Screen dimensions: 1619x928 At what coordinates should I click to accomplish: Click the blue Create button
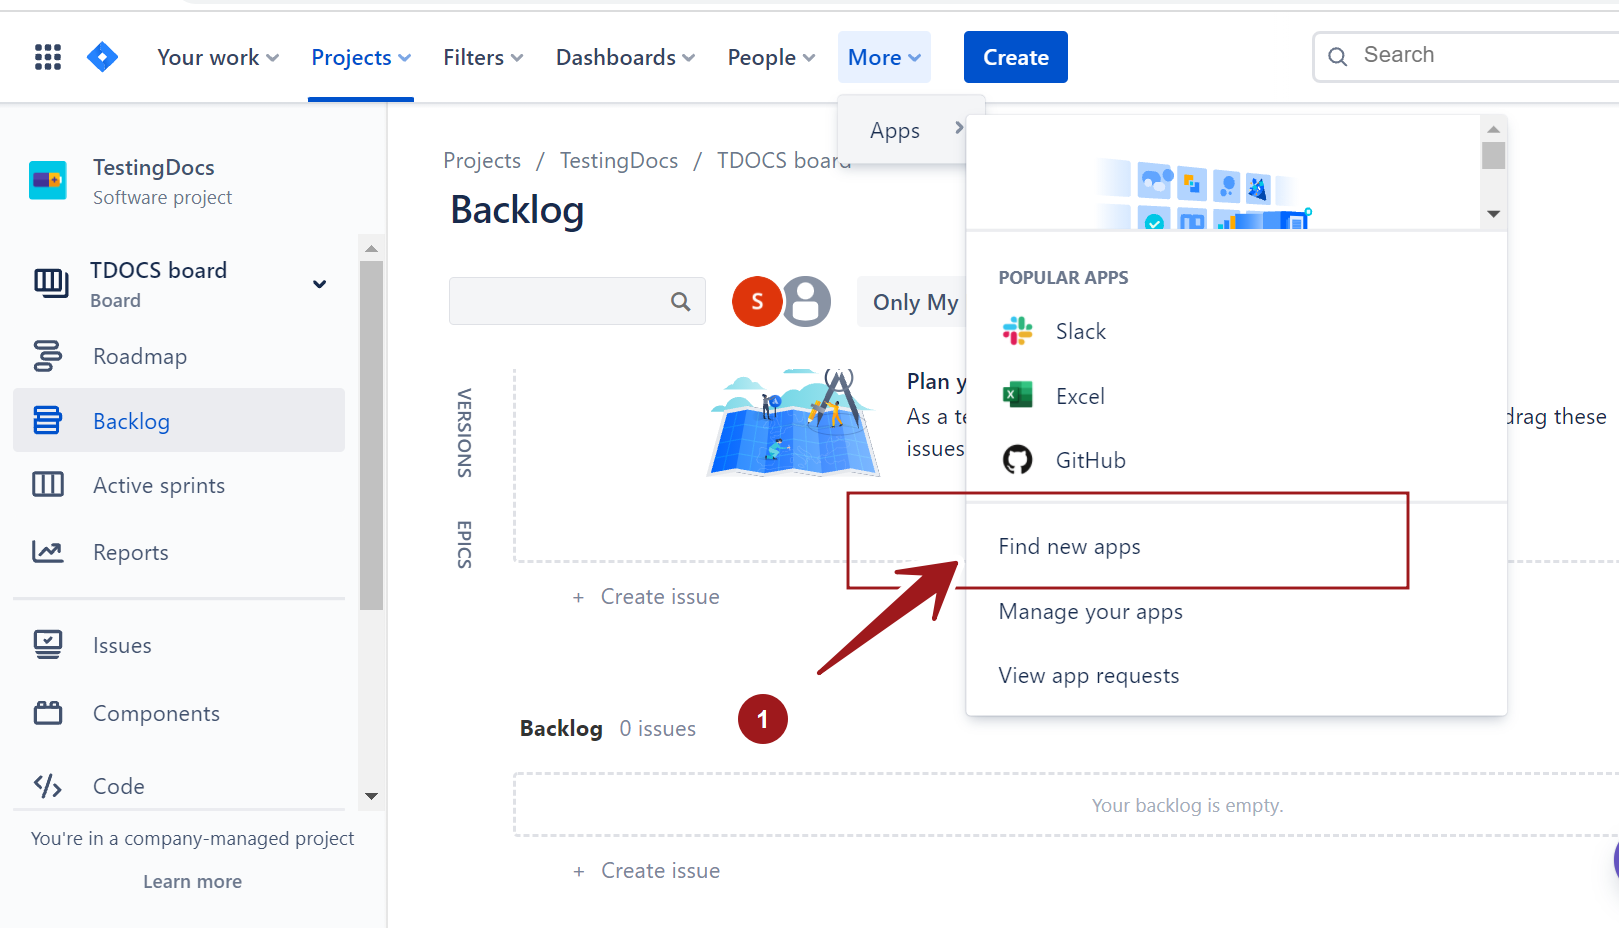1015,56
